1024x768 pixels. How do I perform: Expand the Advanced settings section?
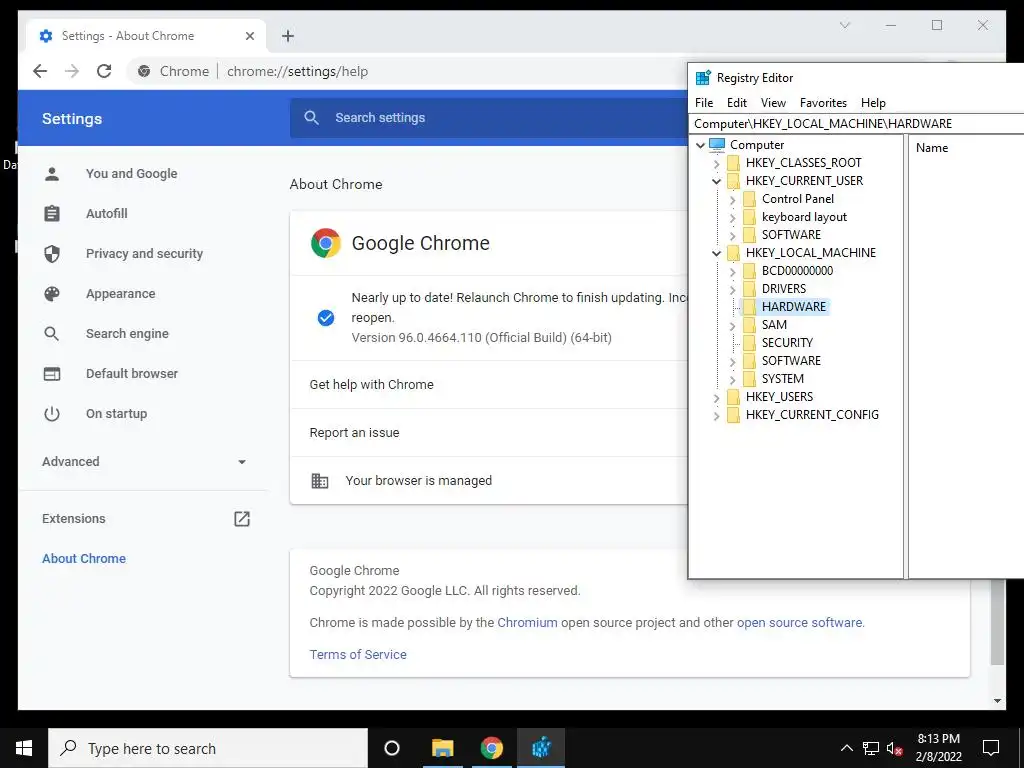pos(144,462)
